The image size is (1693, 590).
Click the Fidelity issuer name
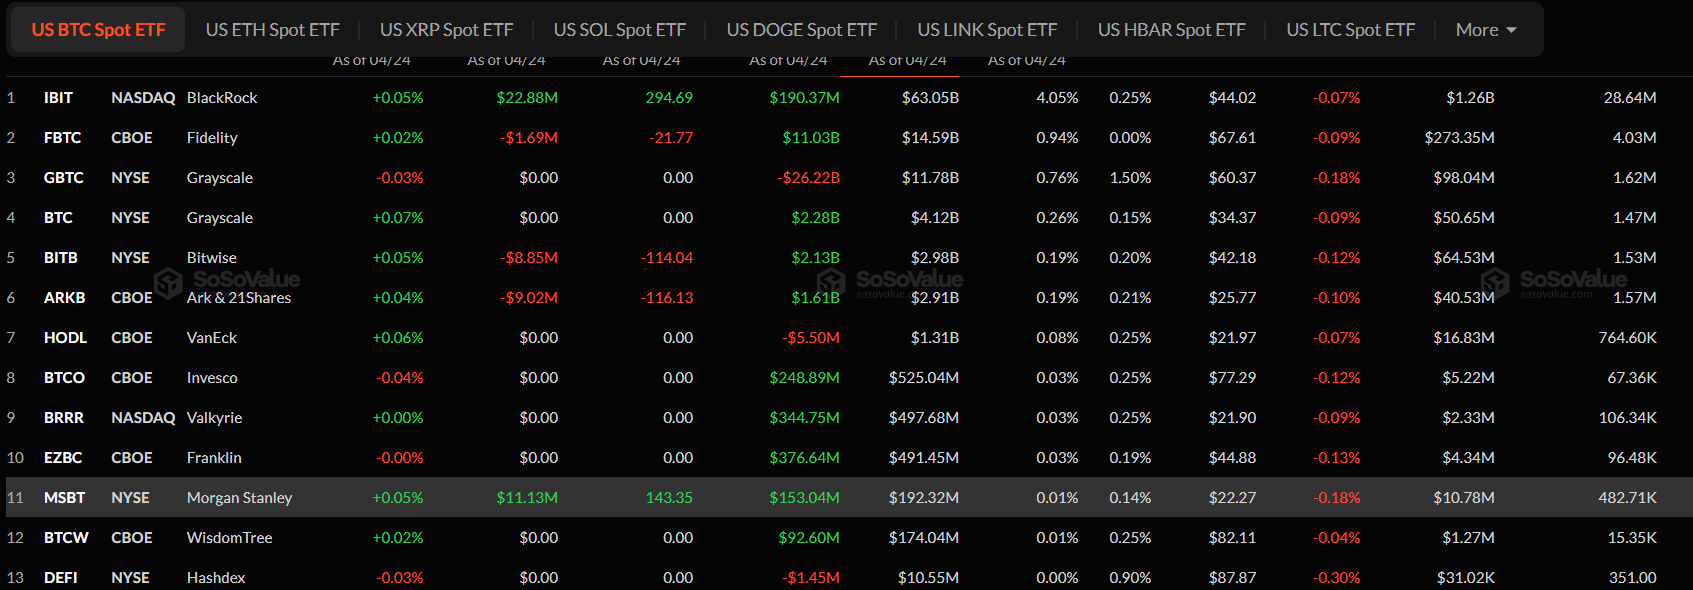click(212, 138)
